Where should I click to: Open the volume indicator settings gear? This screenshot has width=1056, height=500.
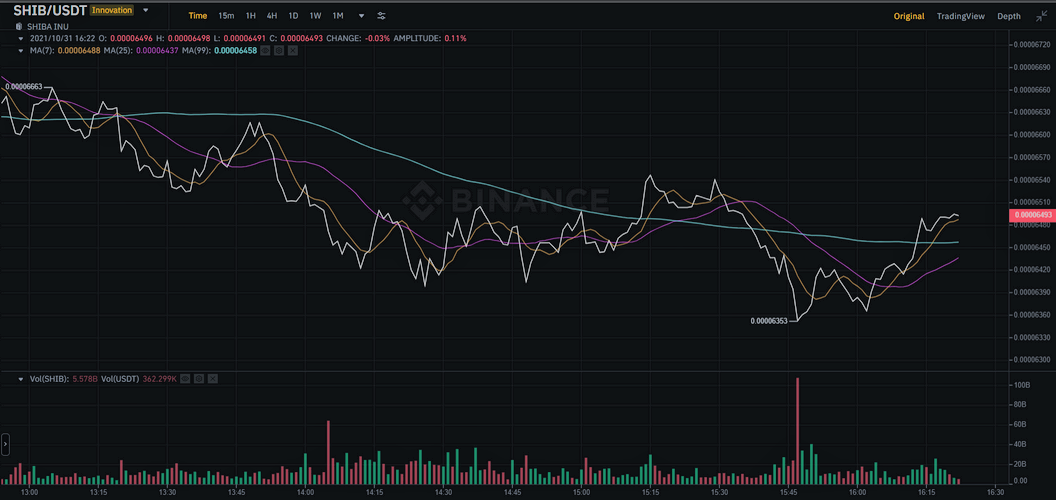click(x=199, y=379)
